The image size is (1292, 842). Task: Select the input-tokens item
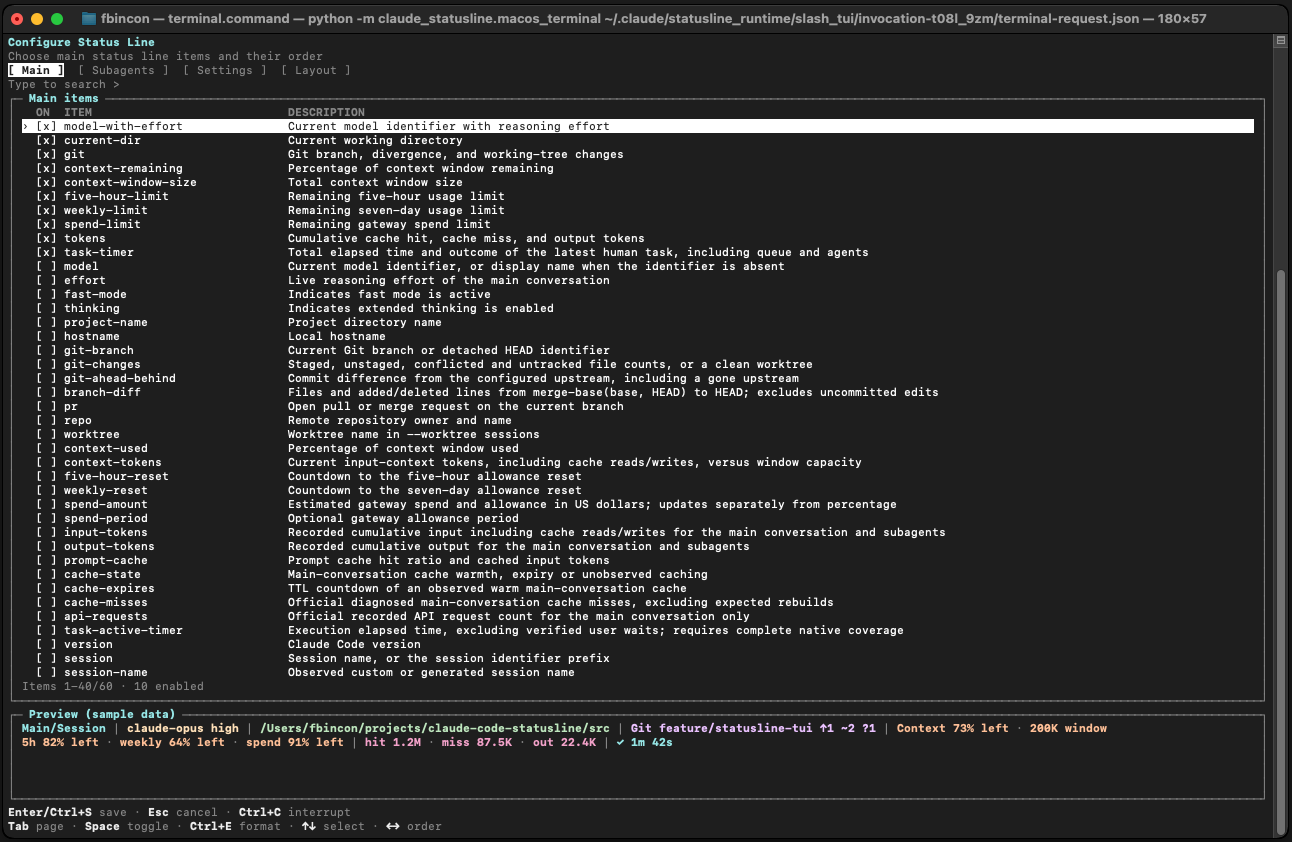(x=106, y=533)
